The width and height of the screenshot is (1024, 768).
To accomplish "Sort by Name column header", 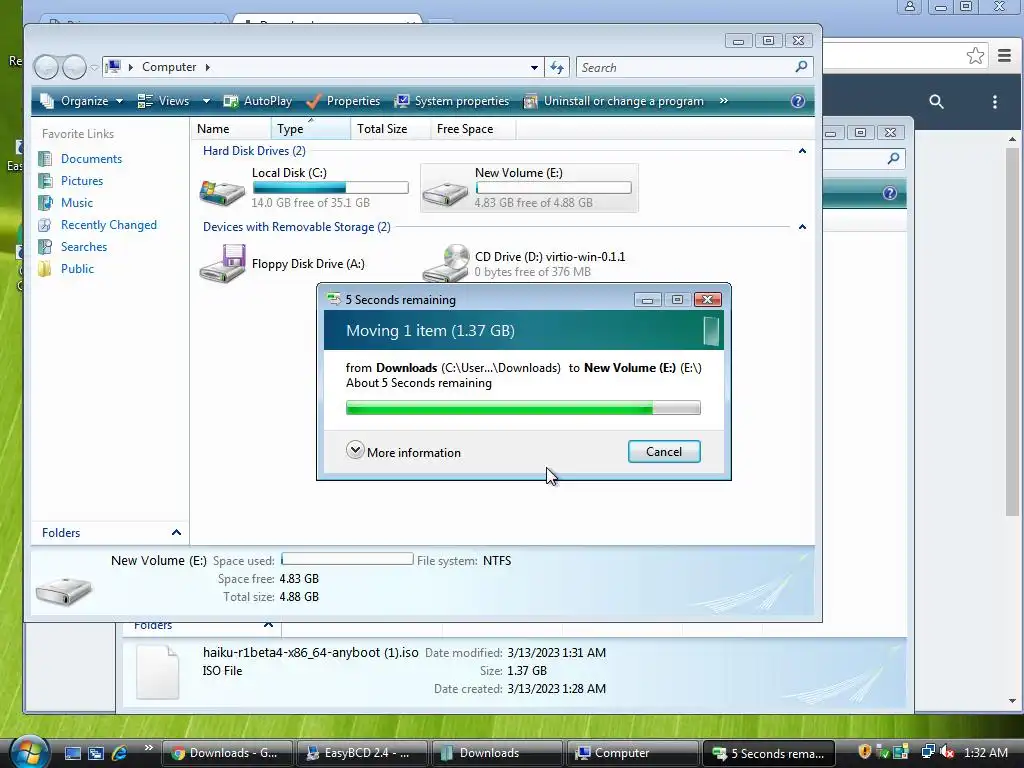I will point(231,129).
